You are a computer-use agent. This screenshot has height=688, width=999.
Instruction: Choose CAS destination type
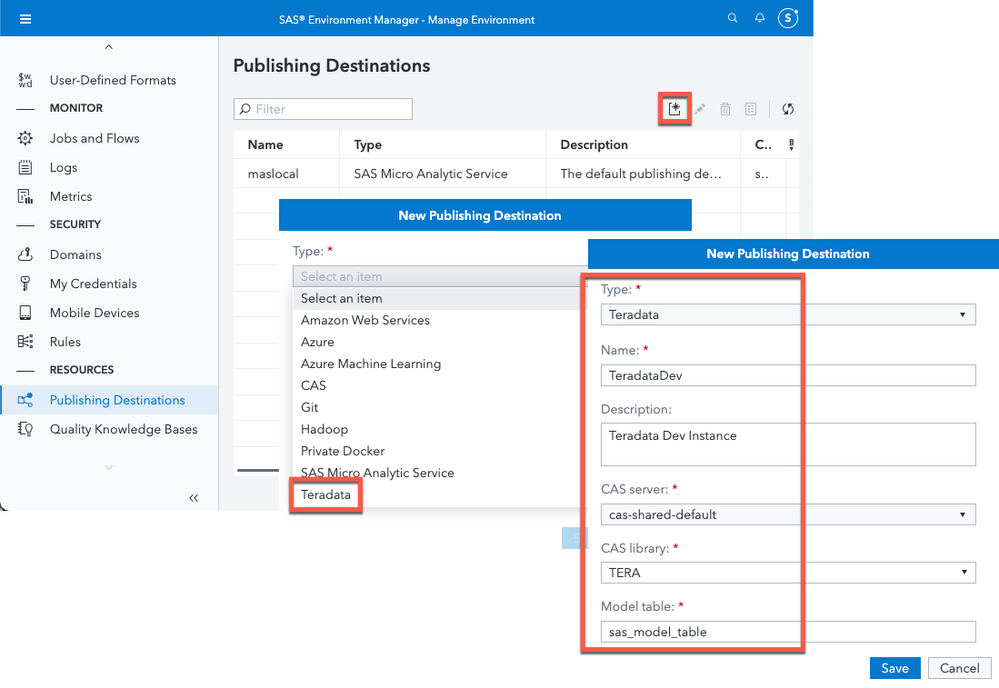tap(313, 385)
